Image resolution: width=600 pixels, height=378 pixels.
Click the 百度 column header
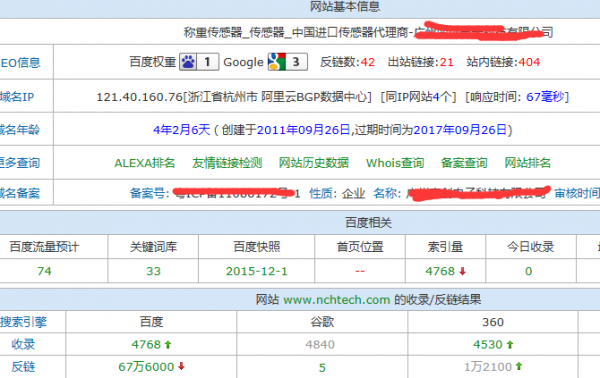(152, 322)
